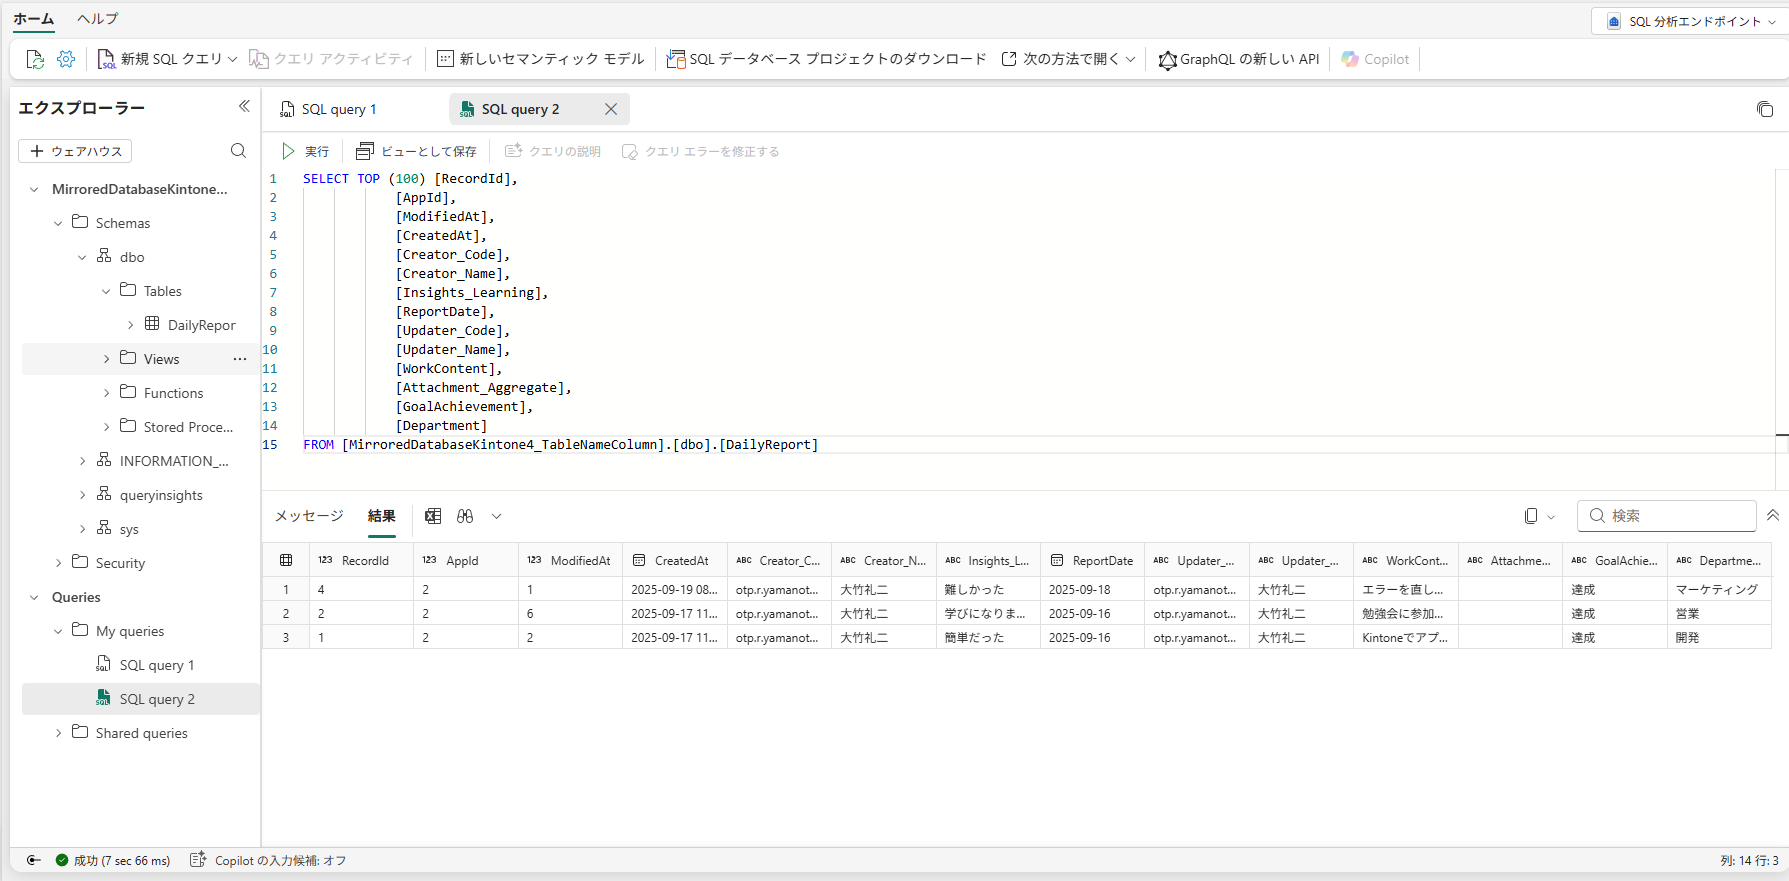This screenshot has width=1789, height=881.
Task: Click the binoculars explore icon in results
Action: pyautogui.click(x=465, y=516)
